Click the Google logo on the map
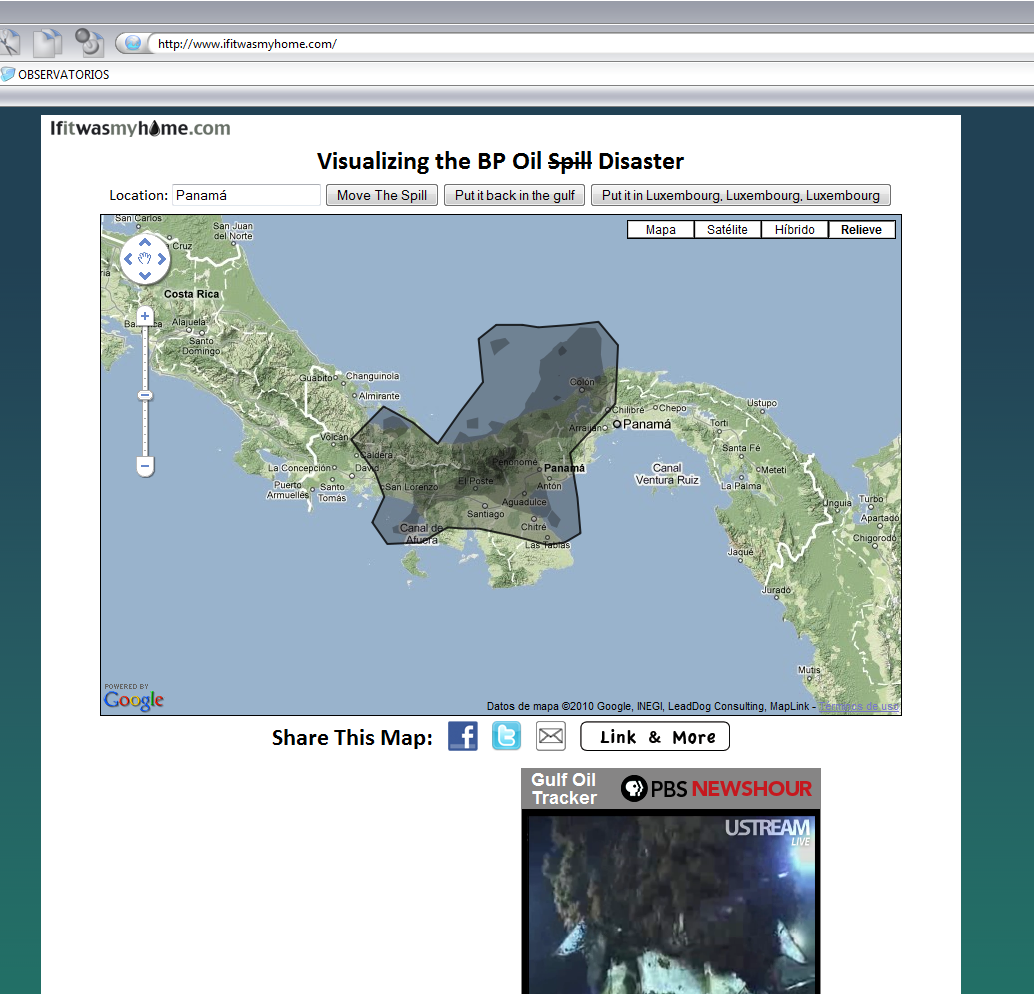This screenshot has width=1034, height=994. [x=134, y=699]
